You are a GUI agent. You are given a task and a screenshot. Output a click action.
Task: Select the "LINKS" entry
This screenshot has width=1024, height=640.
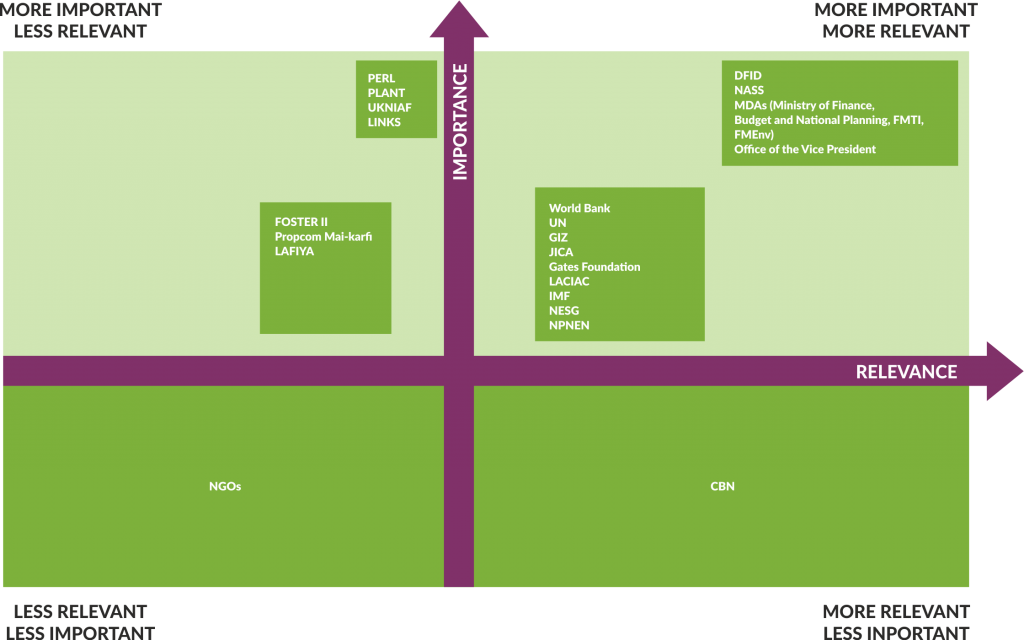[384, 122]
